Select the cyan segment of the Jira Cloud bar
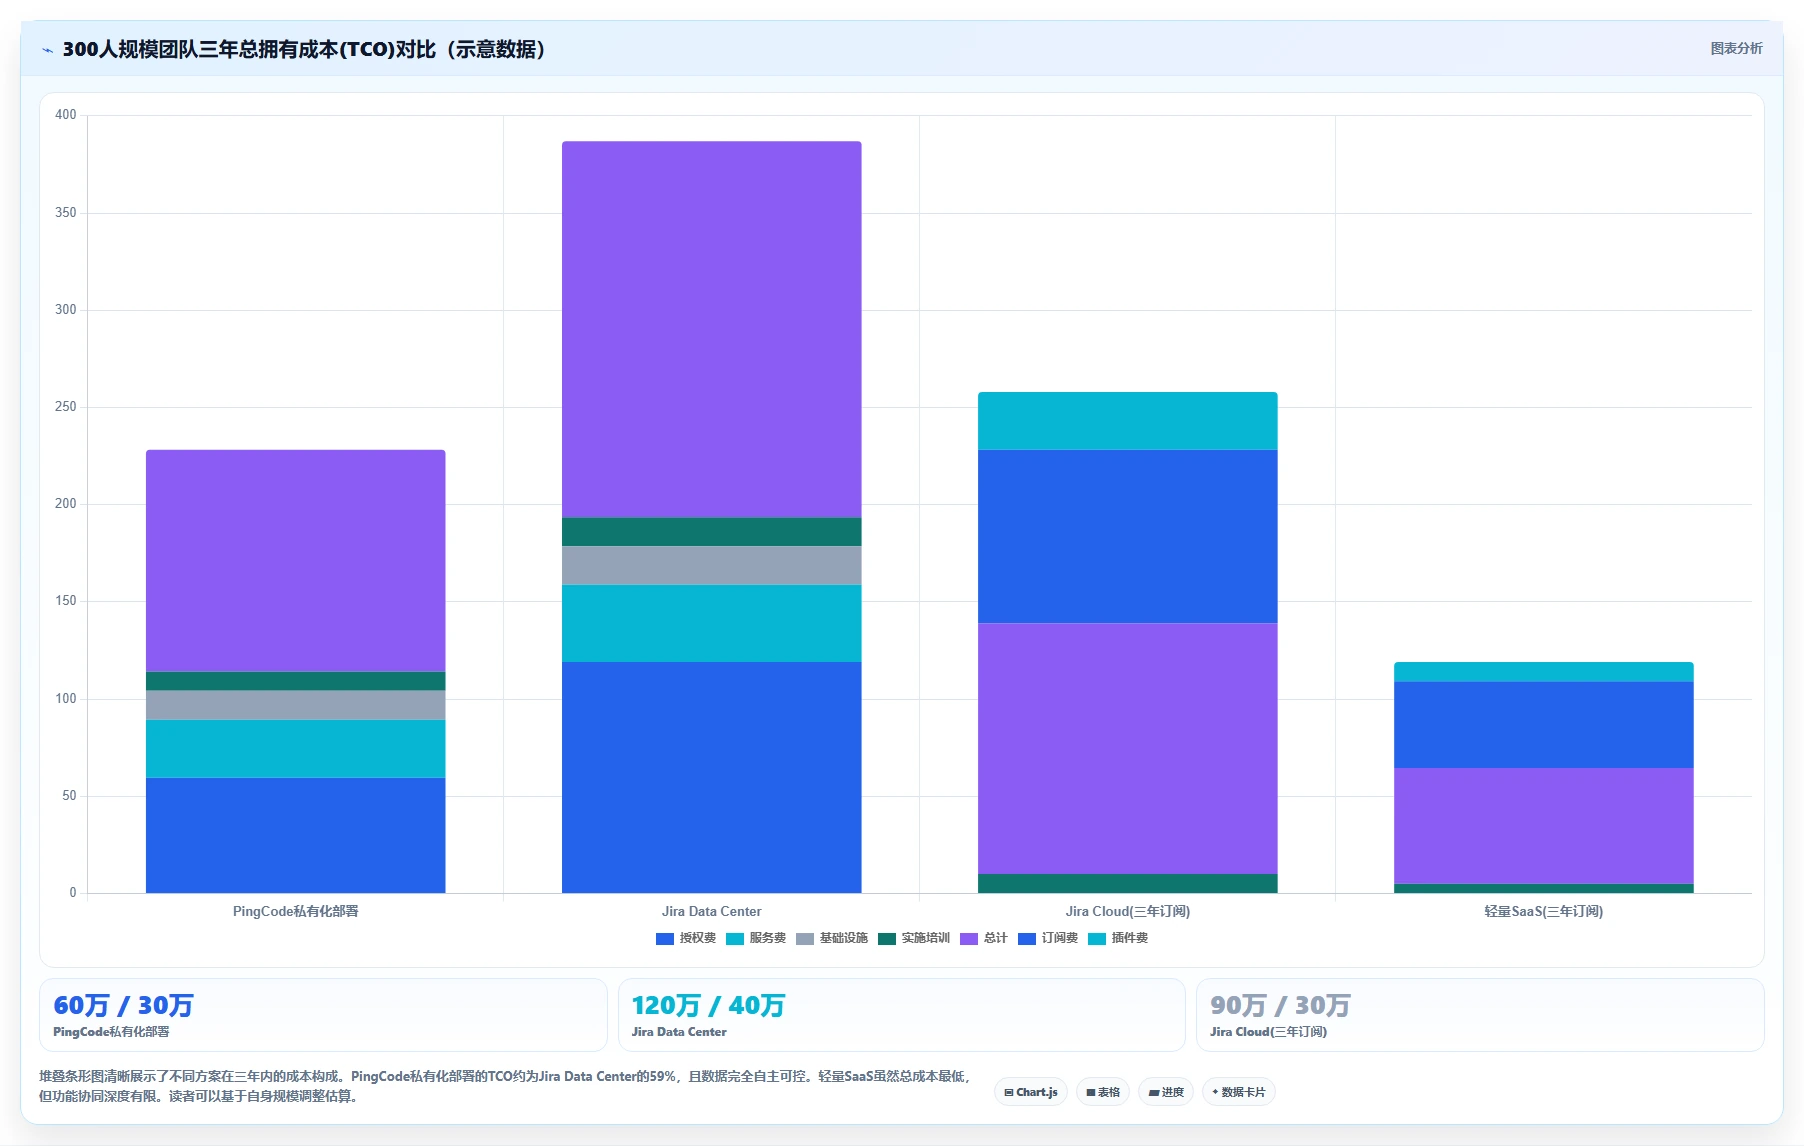 pyautogui.click(x=1127, y=421)
